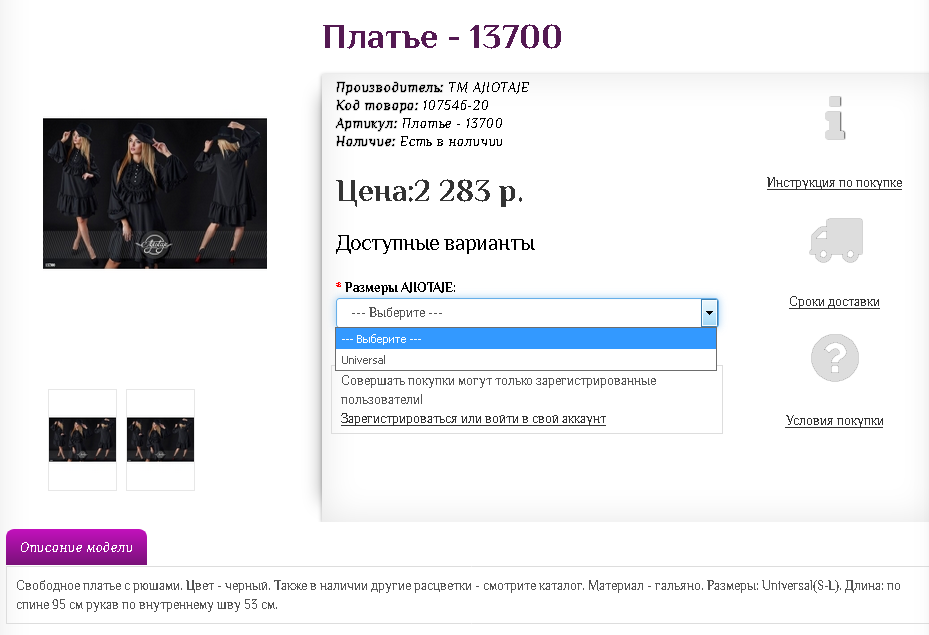Follow 'Зарегистрироваться или войти в свой аккаунт' link

(x=473, y=418)
